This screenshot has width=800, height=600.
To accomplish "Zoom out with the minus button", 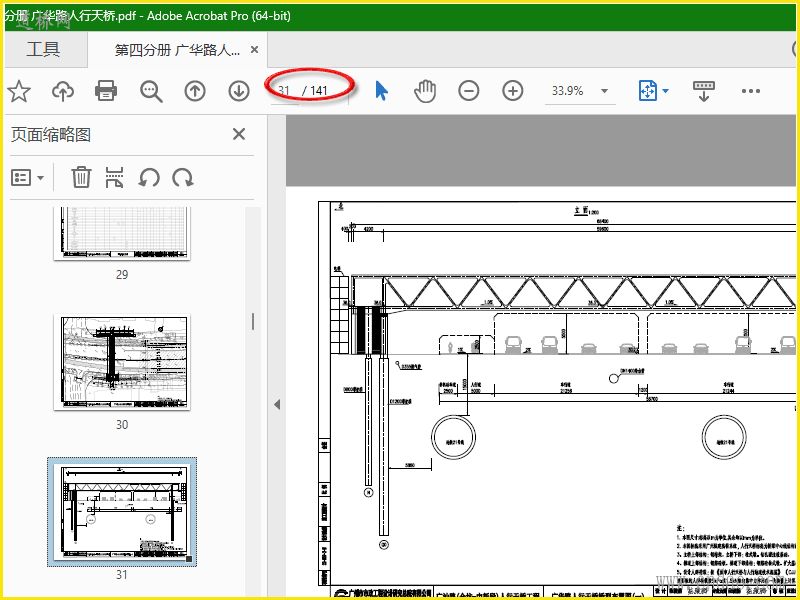I will coord(468,91).
